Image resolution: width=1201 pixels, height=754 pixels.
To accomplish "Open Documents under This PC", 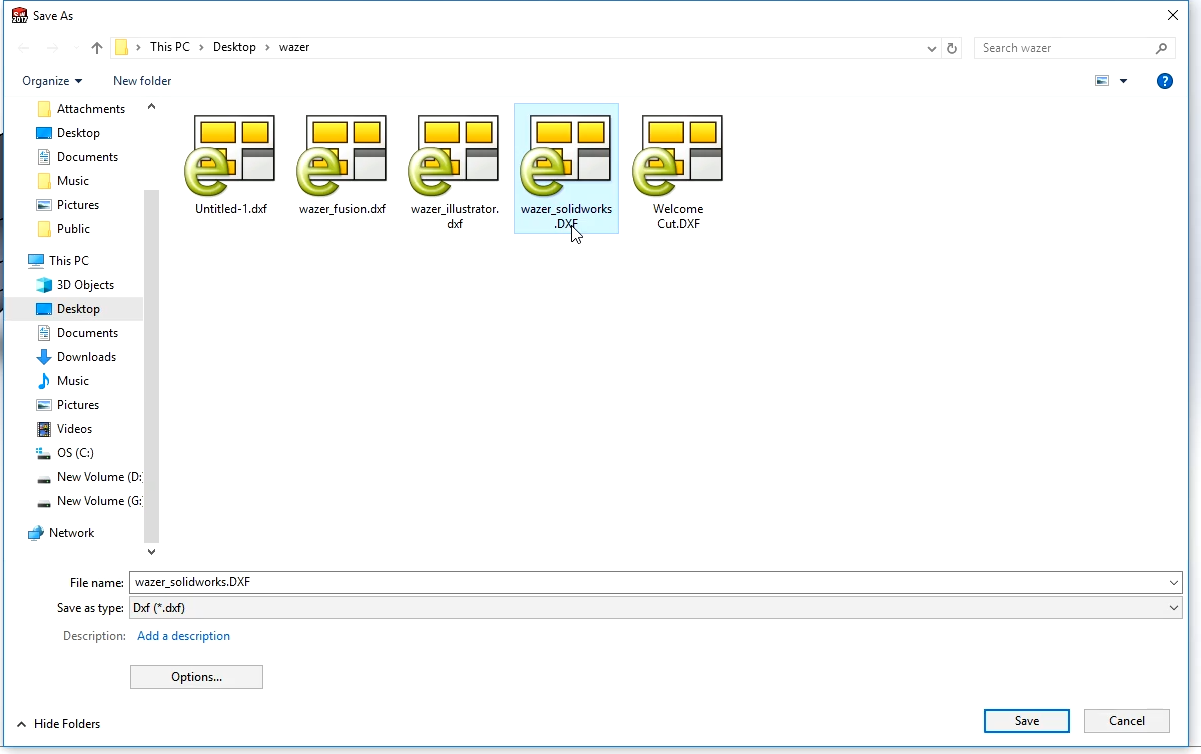I will point(77,333).
